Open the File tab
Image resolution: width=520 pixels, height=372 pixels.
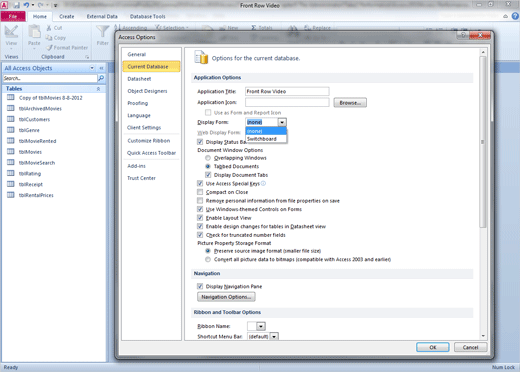(x=13, y=16)
